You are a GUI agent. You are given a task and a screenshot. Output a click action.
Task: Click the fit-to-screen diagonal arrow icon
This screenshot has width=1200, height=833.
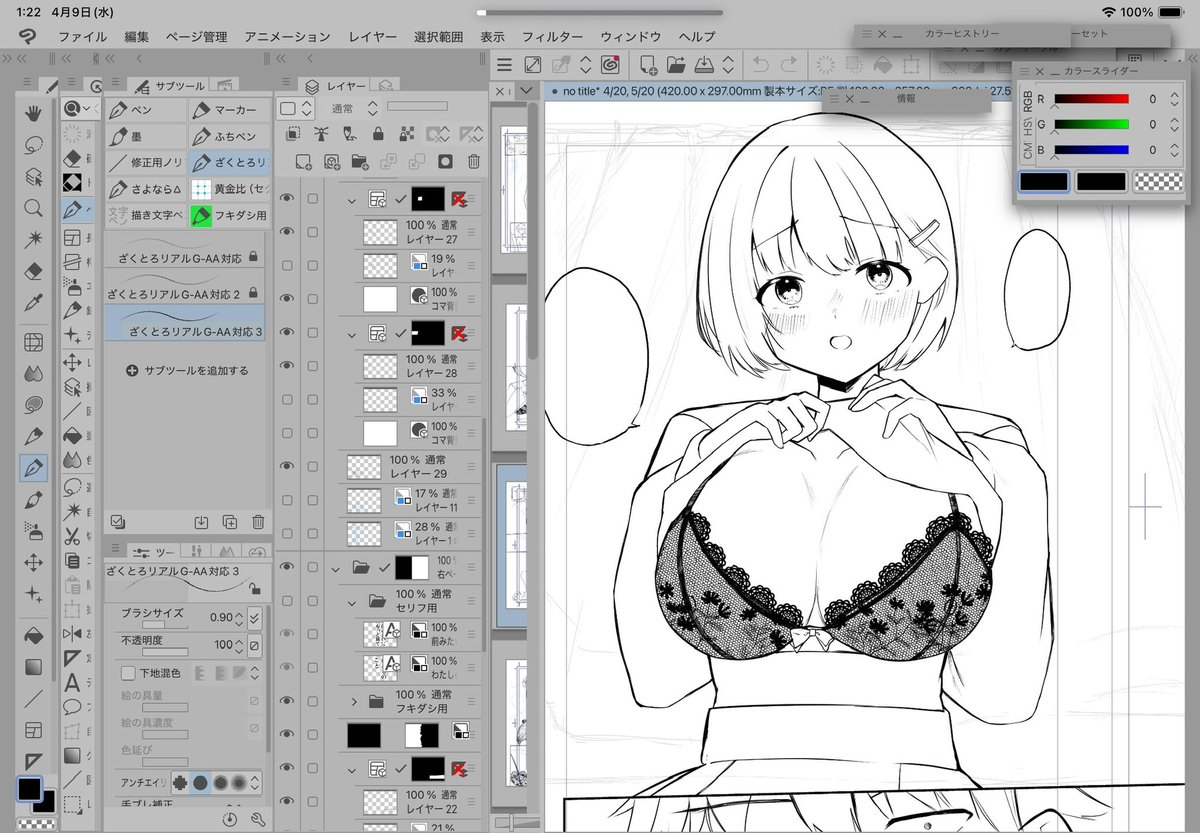[533, 65]
